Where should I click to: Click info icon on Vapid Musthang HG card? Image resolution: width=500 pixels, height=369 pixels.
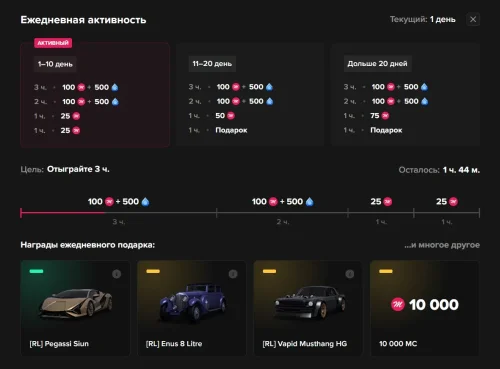(349, 274)
